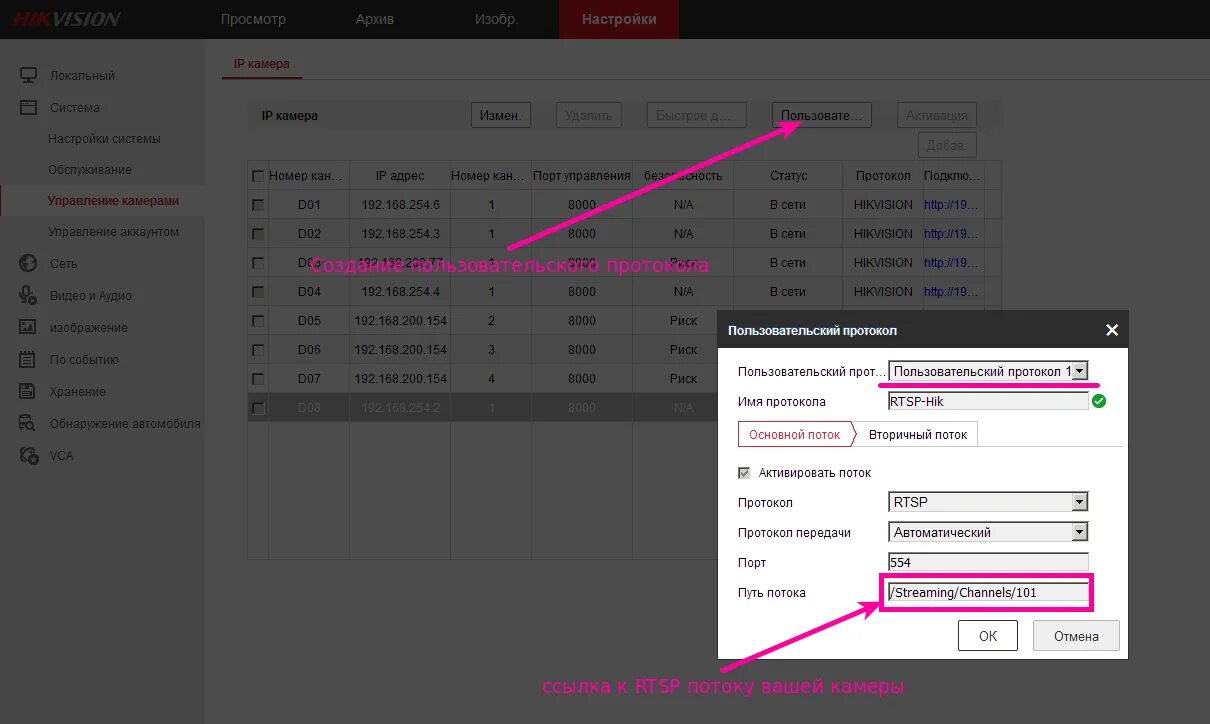
Task: Check the D06 camera row checkbox
Action: point(258,350)
